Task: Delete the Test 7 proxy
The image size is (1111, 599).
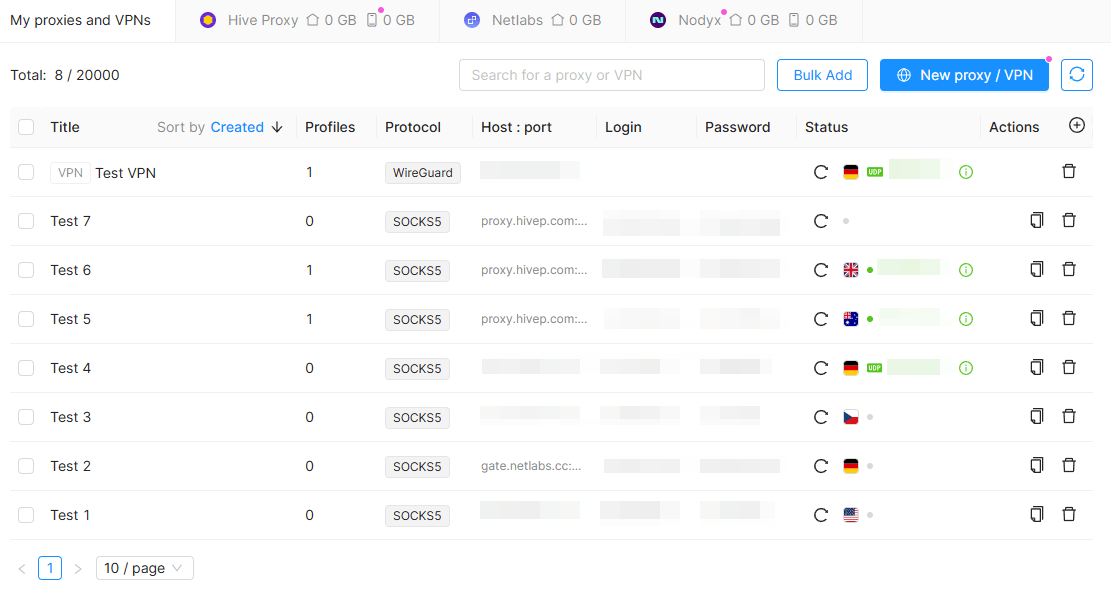Action: [x=1068, y=220]
